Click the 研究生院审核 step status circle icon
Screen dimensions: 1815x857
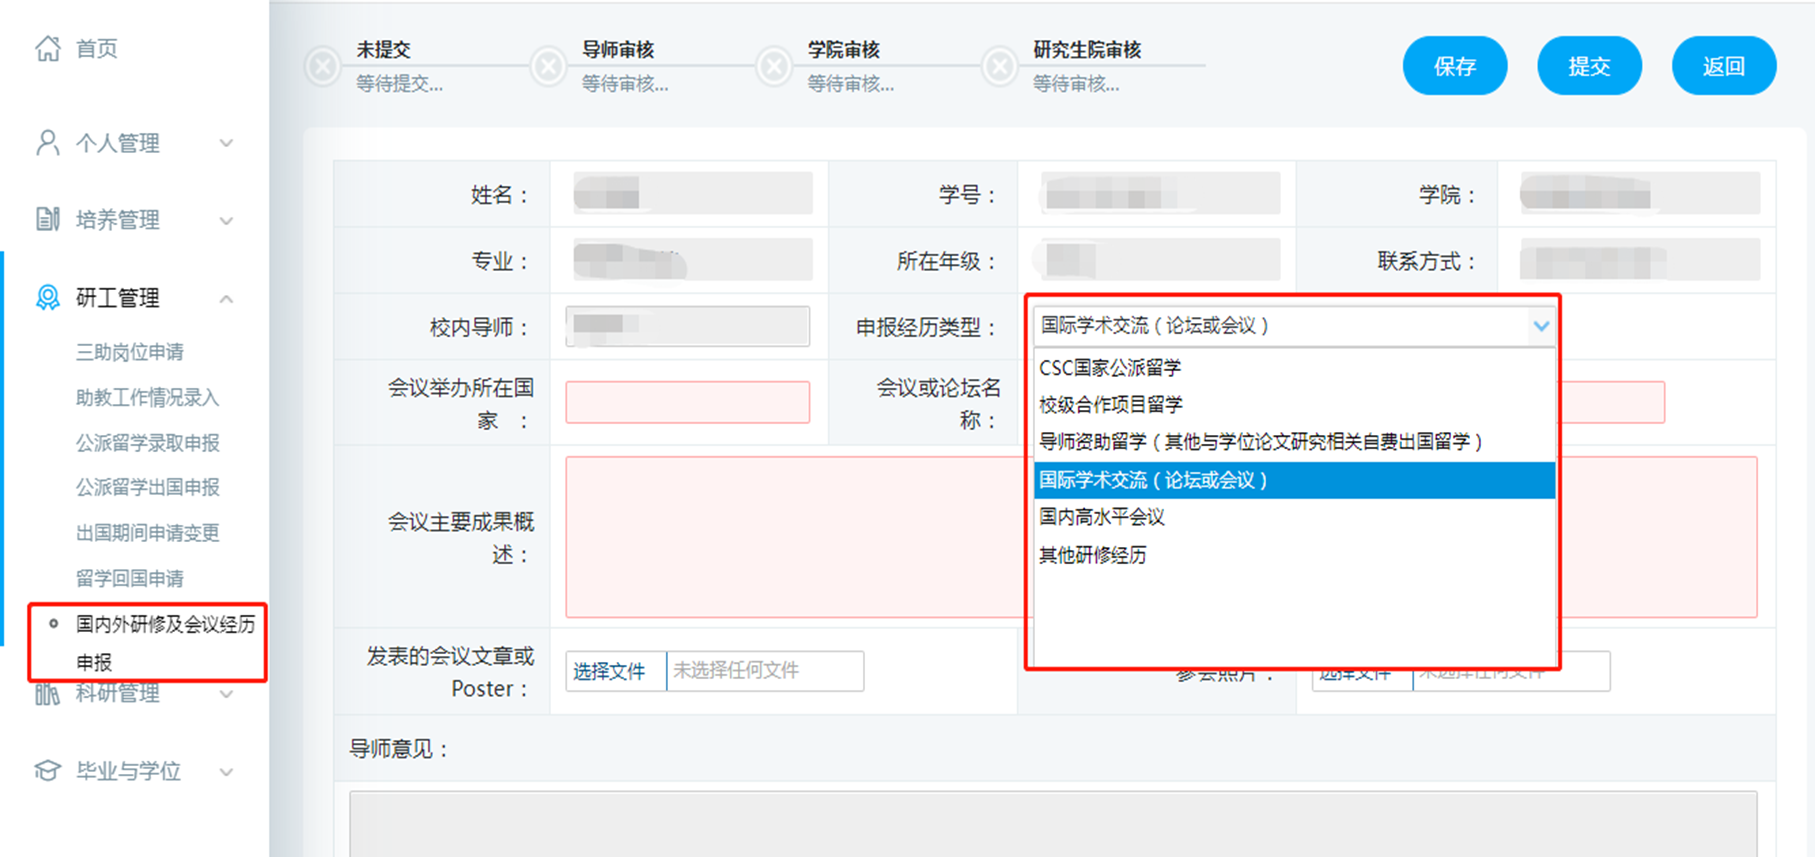(x=999, y=67)
